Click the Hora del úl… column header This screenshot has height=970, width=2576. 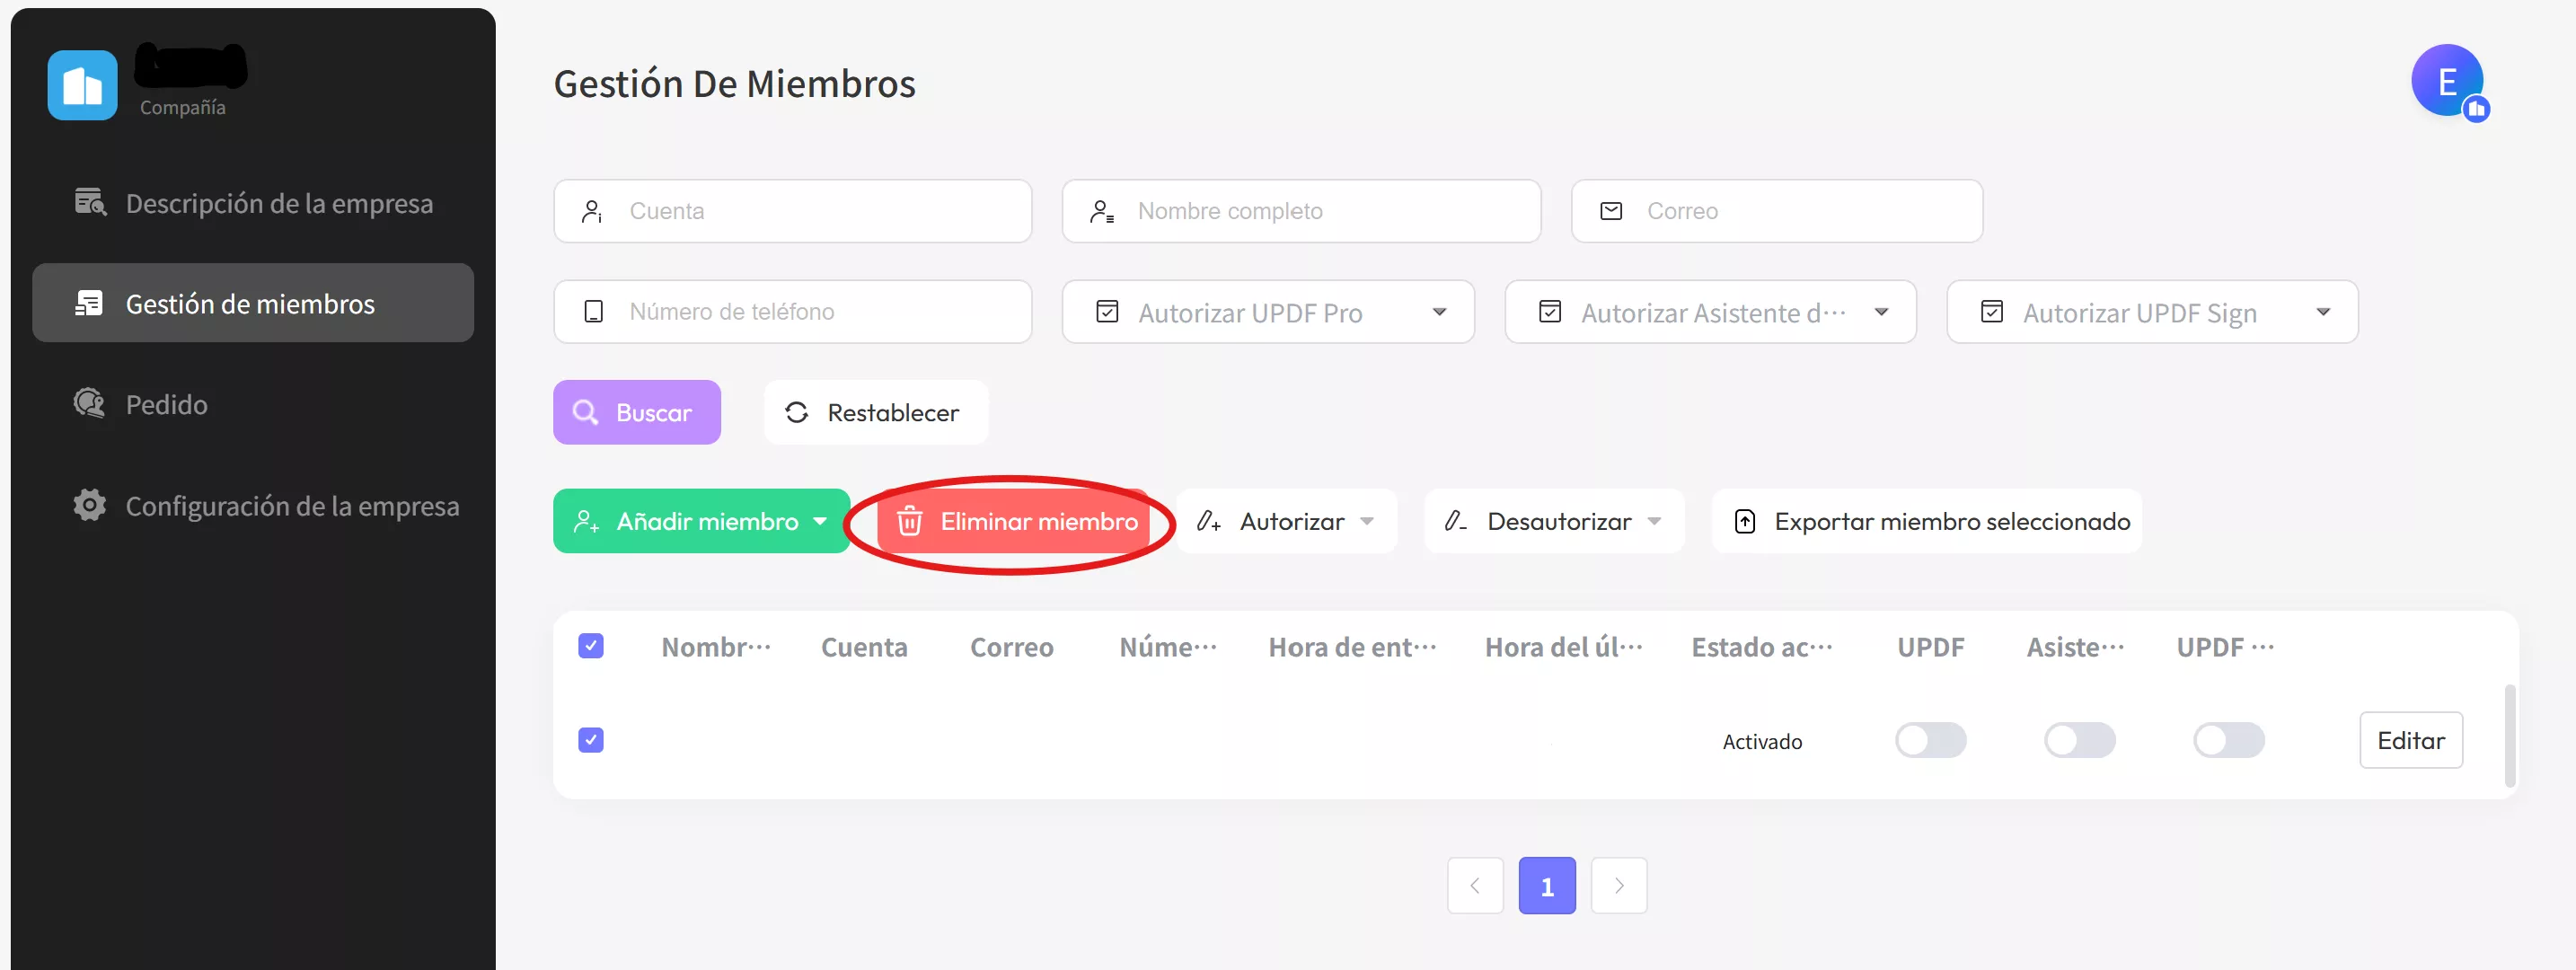click(1563, 647)
